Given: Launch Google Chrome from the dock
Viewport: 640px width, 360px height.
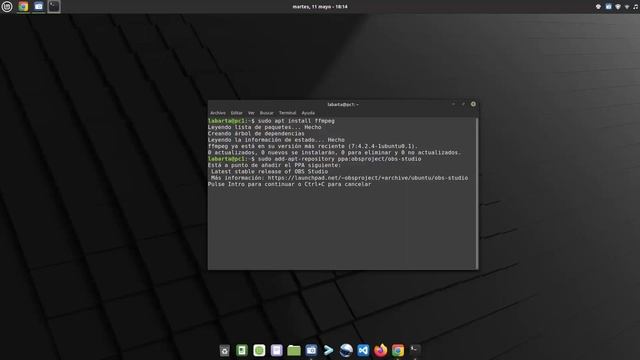Looking at the screenshot, I should point(398,350).
